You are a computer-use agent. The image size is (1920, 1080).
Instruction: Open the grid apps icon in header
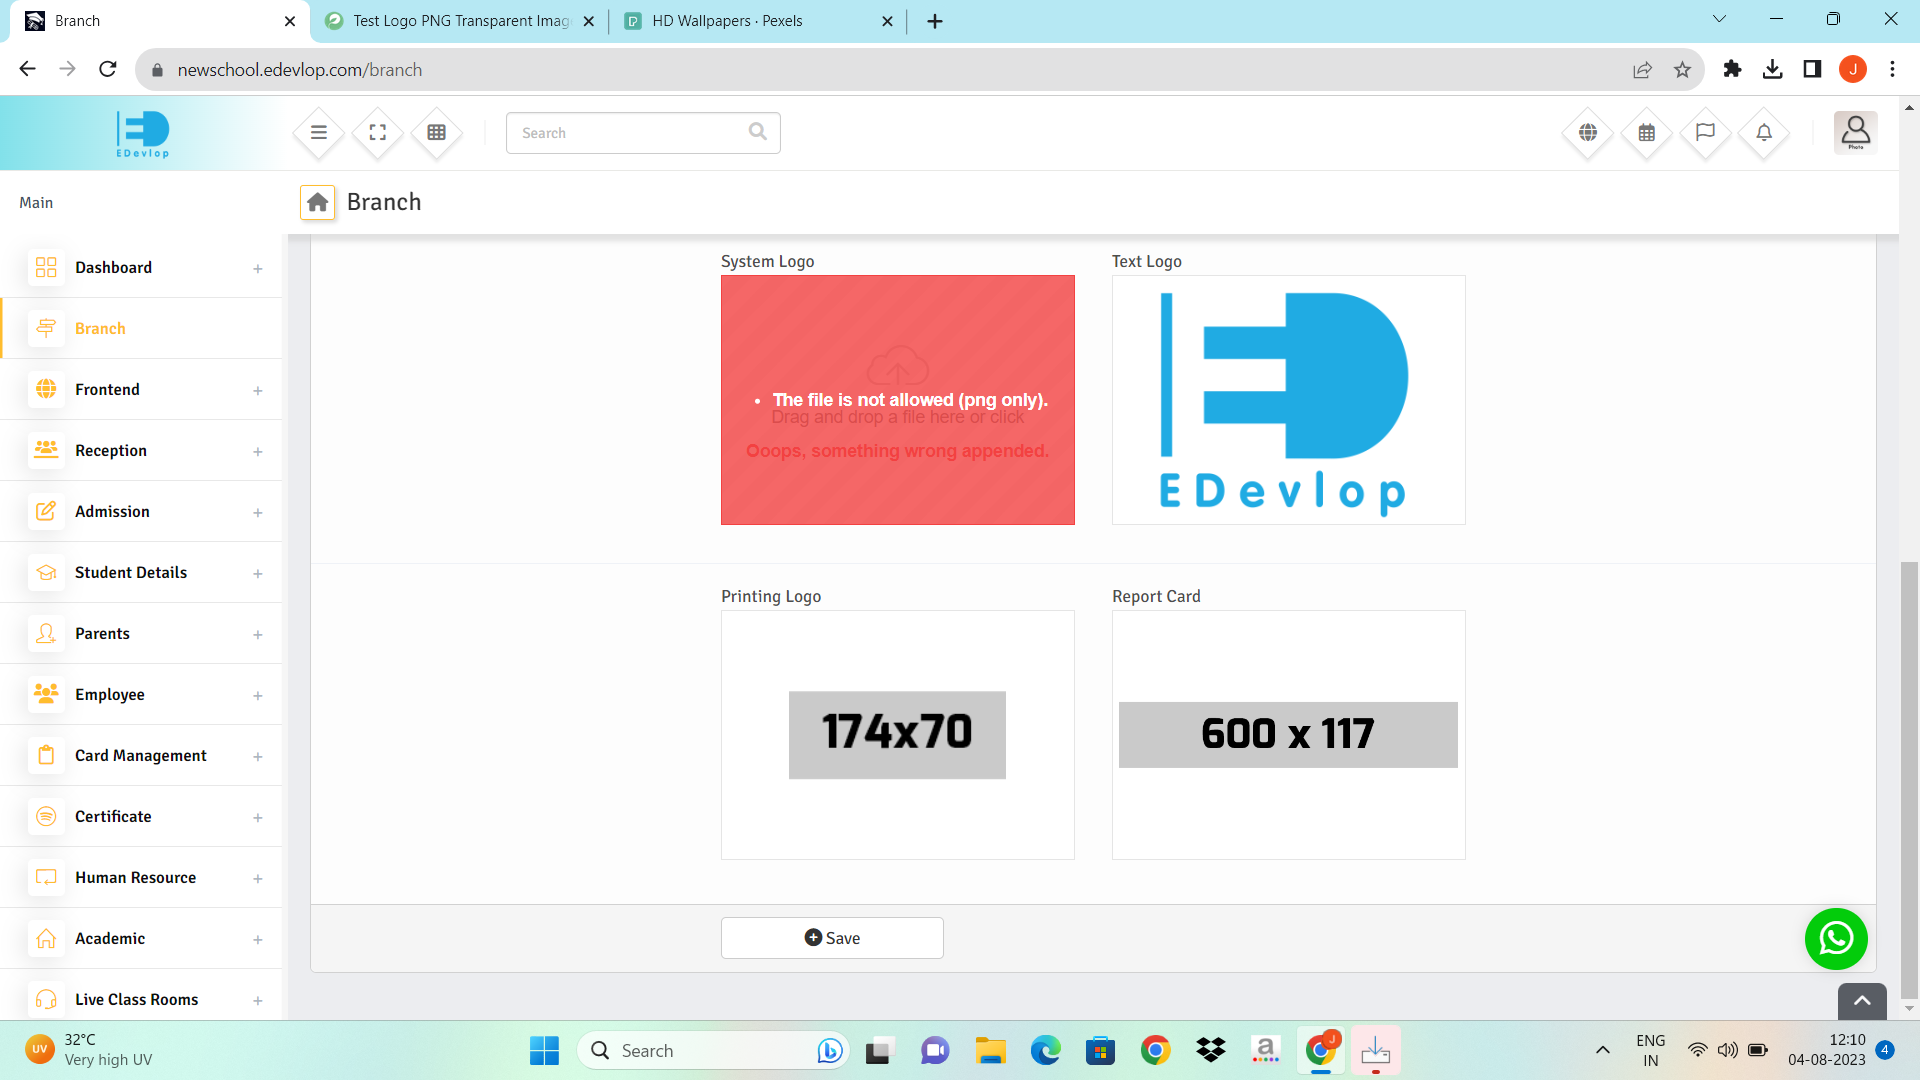click(x=437, y=132)
